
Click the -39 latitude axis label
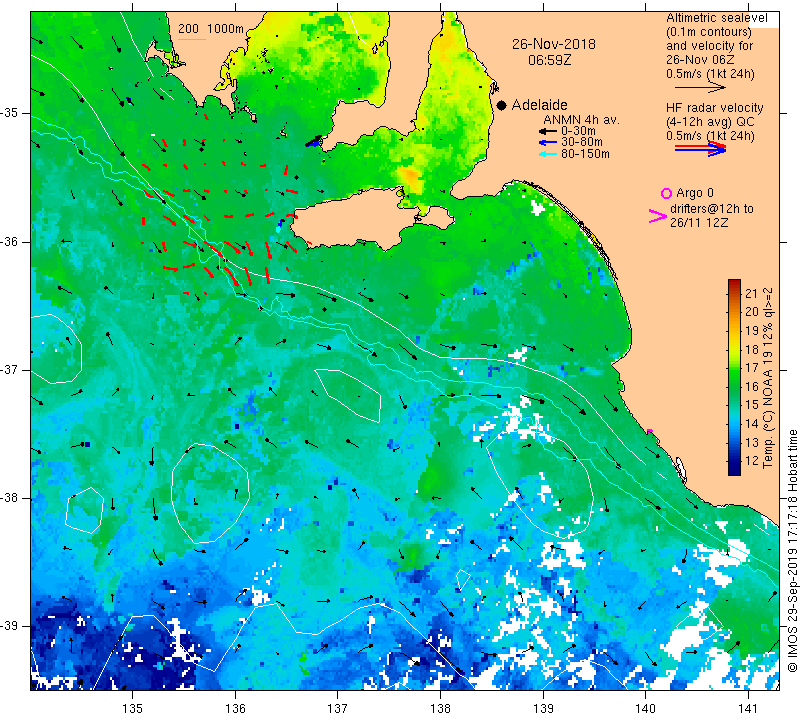tap(9, 626)
